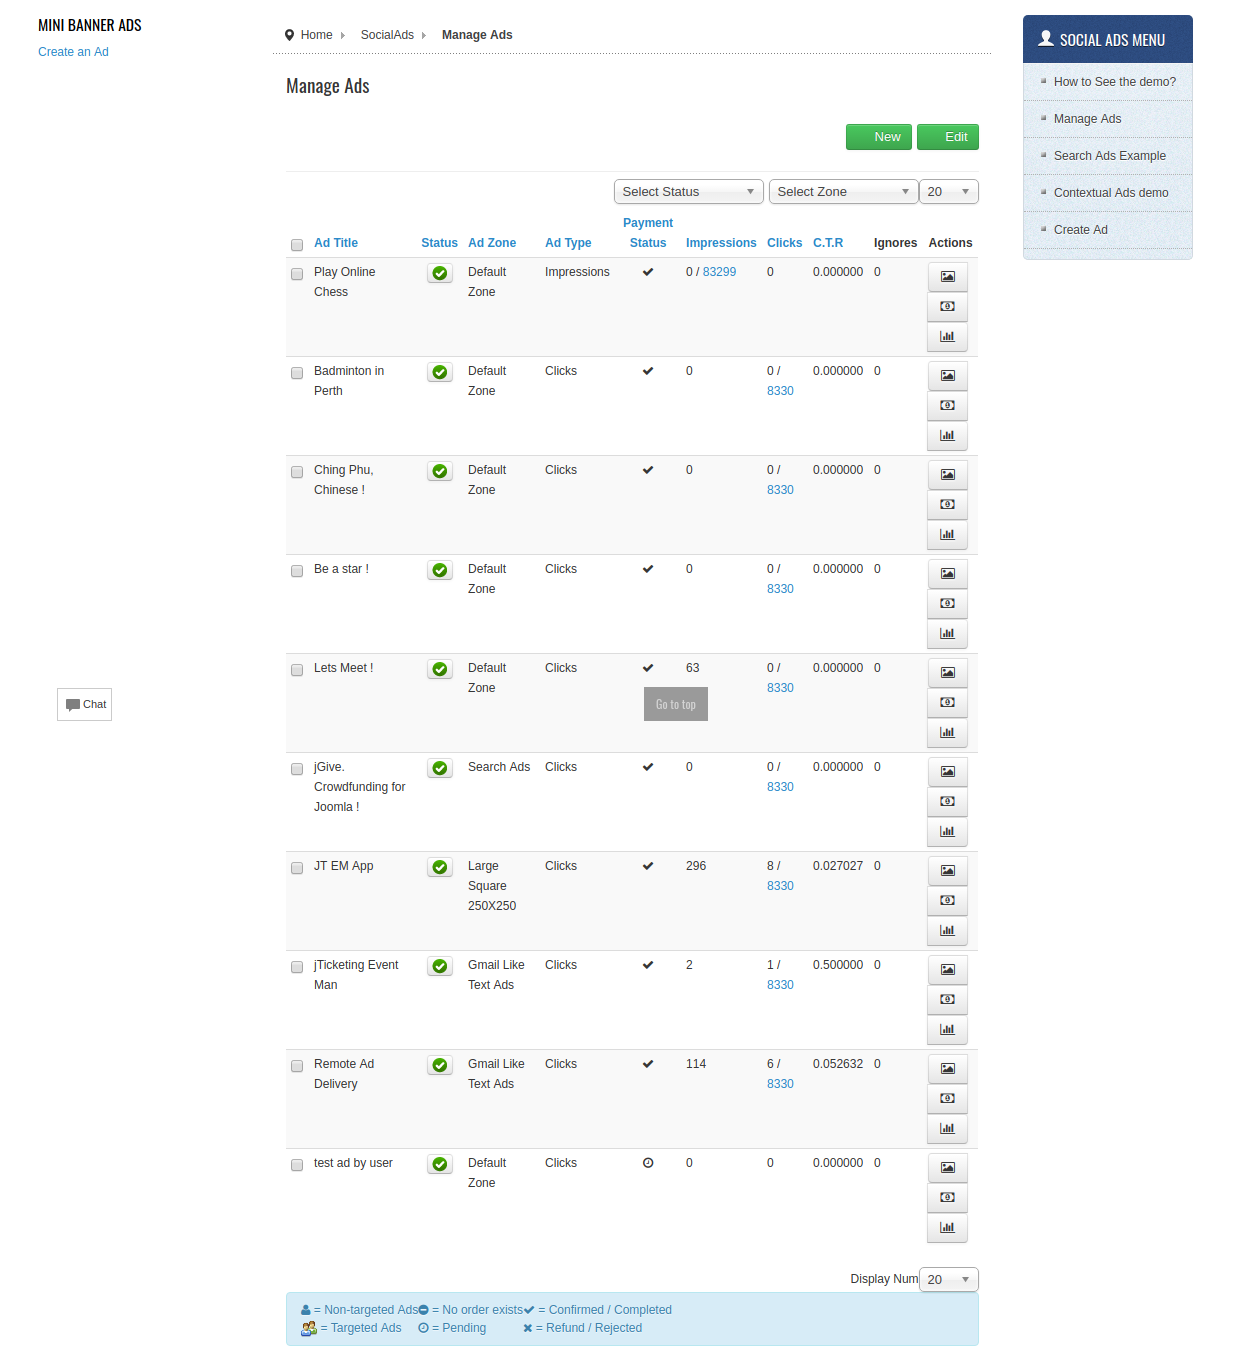Open bar chart stats icon for Lets Meet ad
The width and height of the screenshot is (1251, 1368).
[x=947, y=733]
